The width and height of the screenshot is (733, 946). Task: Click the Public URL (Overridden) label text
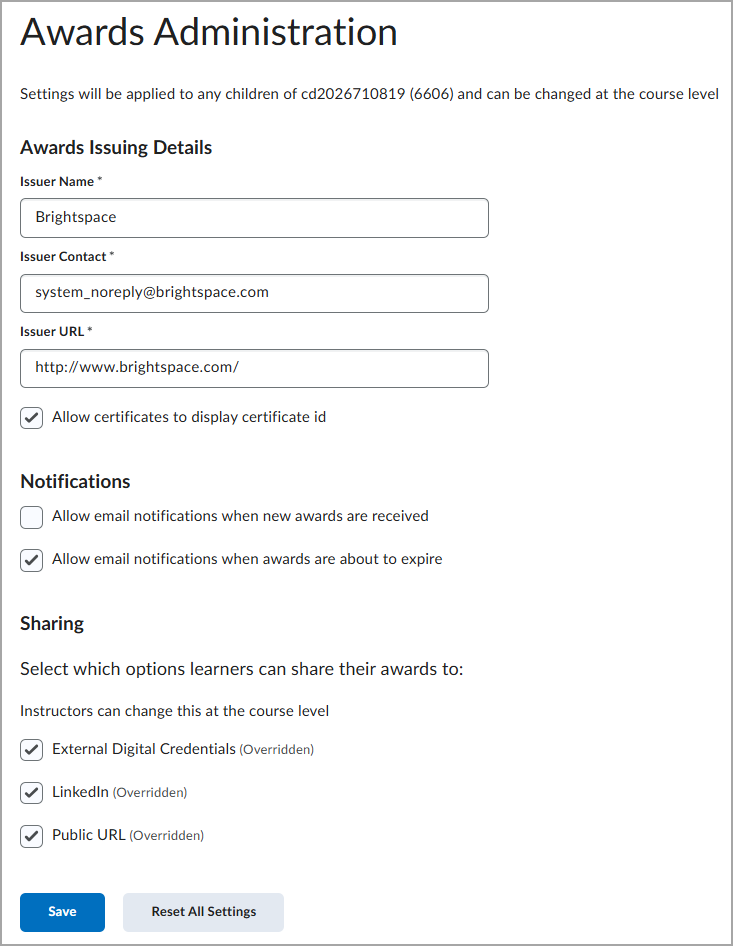tap(128, 835)
